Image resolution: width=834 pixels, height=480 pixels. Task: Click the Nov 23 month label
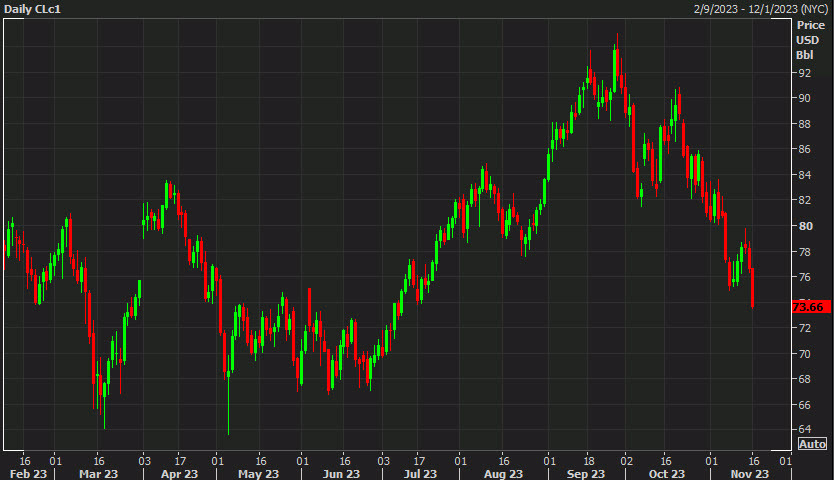[749, 474]
